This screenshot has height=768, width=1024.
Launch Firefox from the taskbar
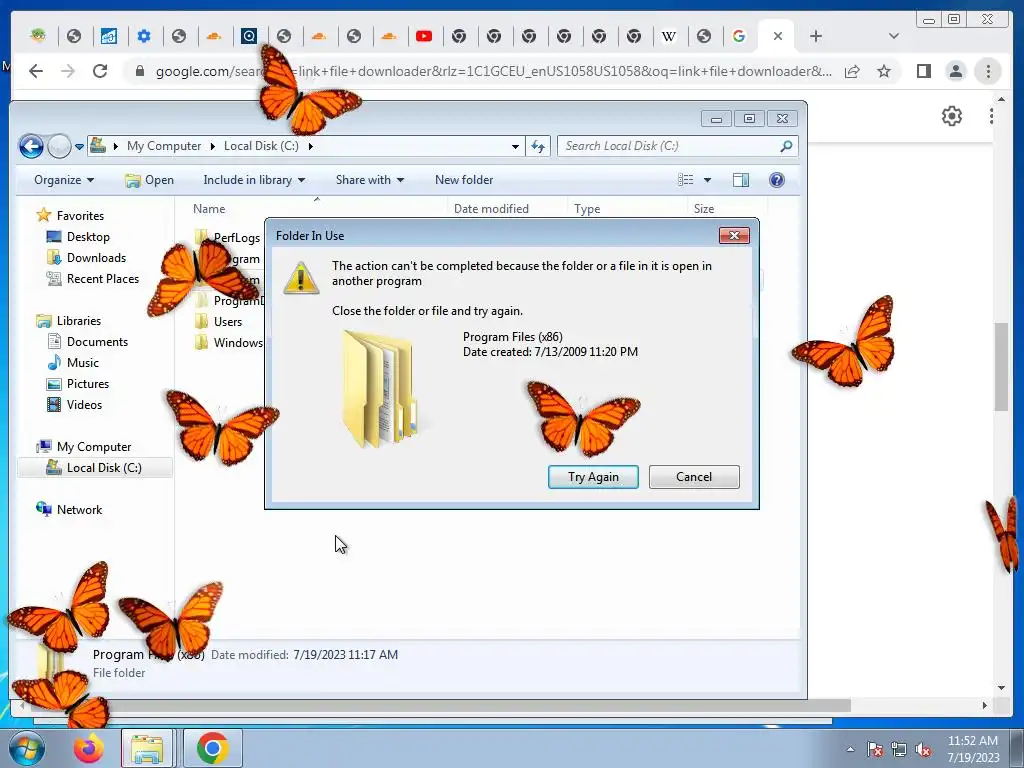89,748
